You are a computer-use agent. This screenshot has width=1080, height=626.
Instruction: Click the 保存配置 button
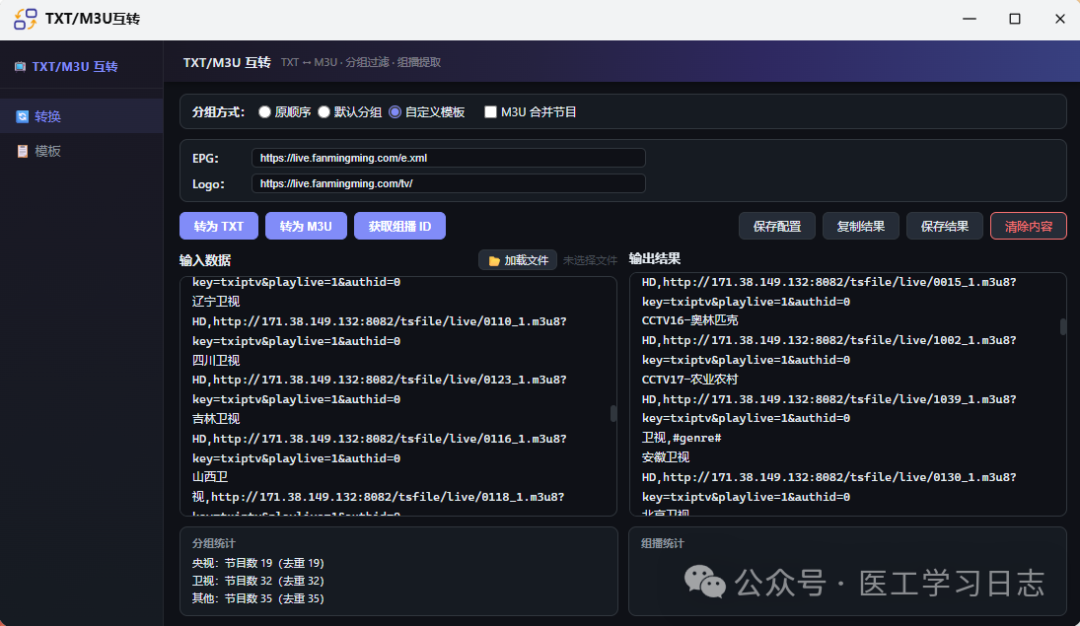tap(776, 225)
